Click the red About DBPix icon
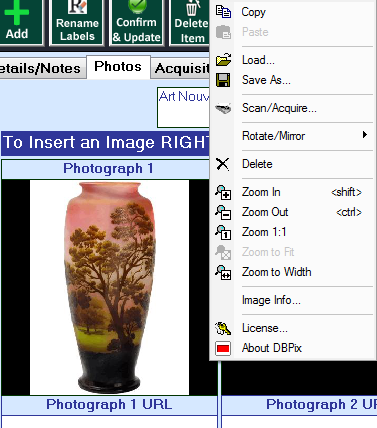The width and height of the screenshot is (377, 428). 223,348
